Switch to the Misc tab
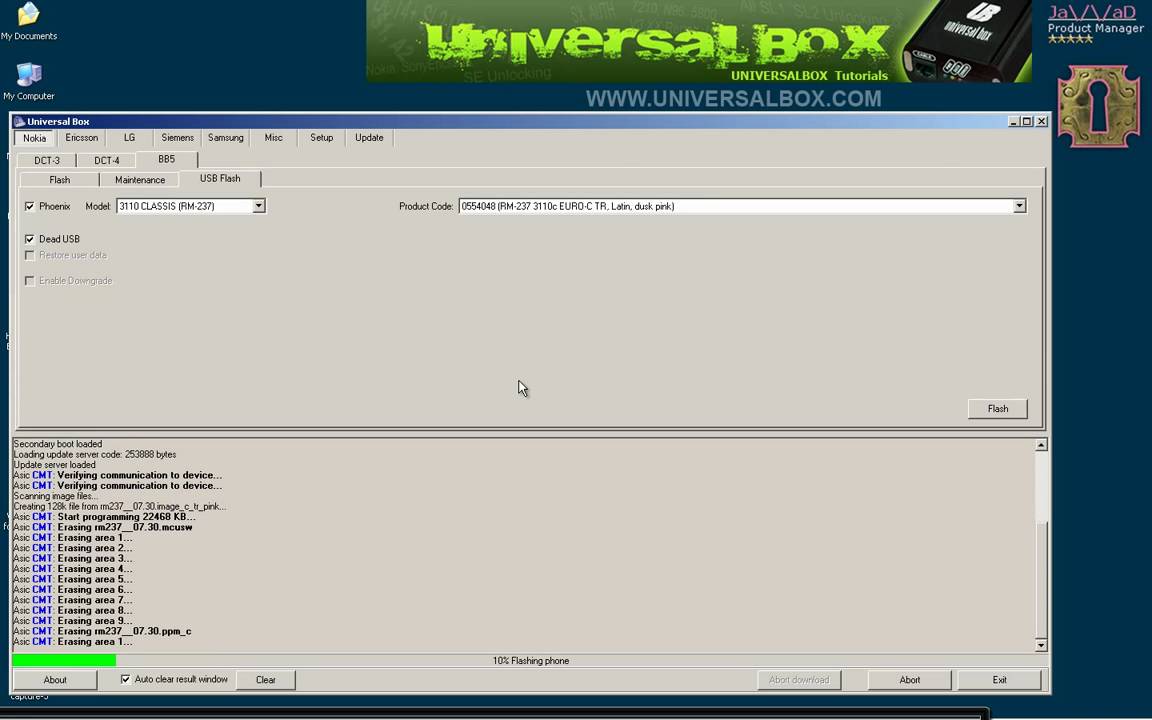Screen dimensions: 1152x720 [273, 137]
